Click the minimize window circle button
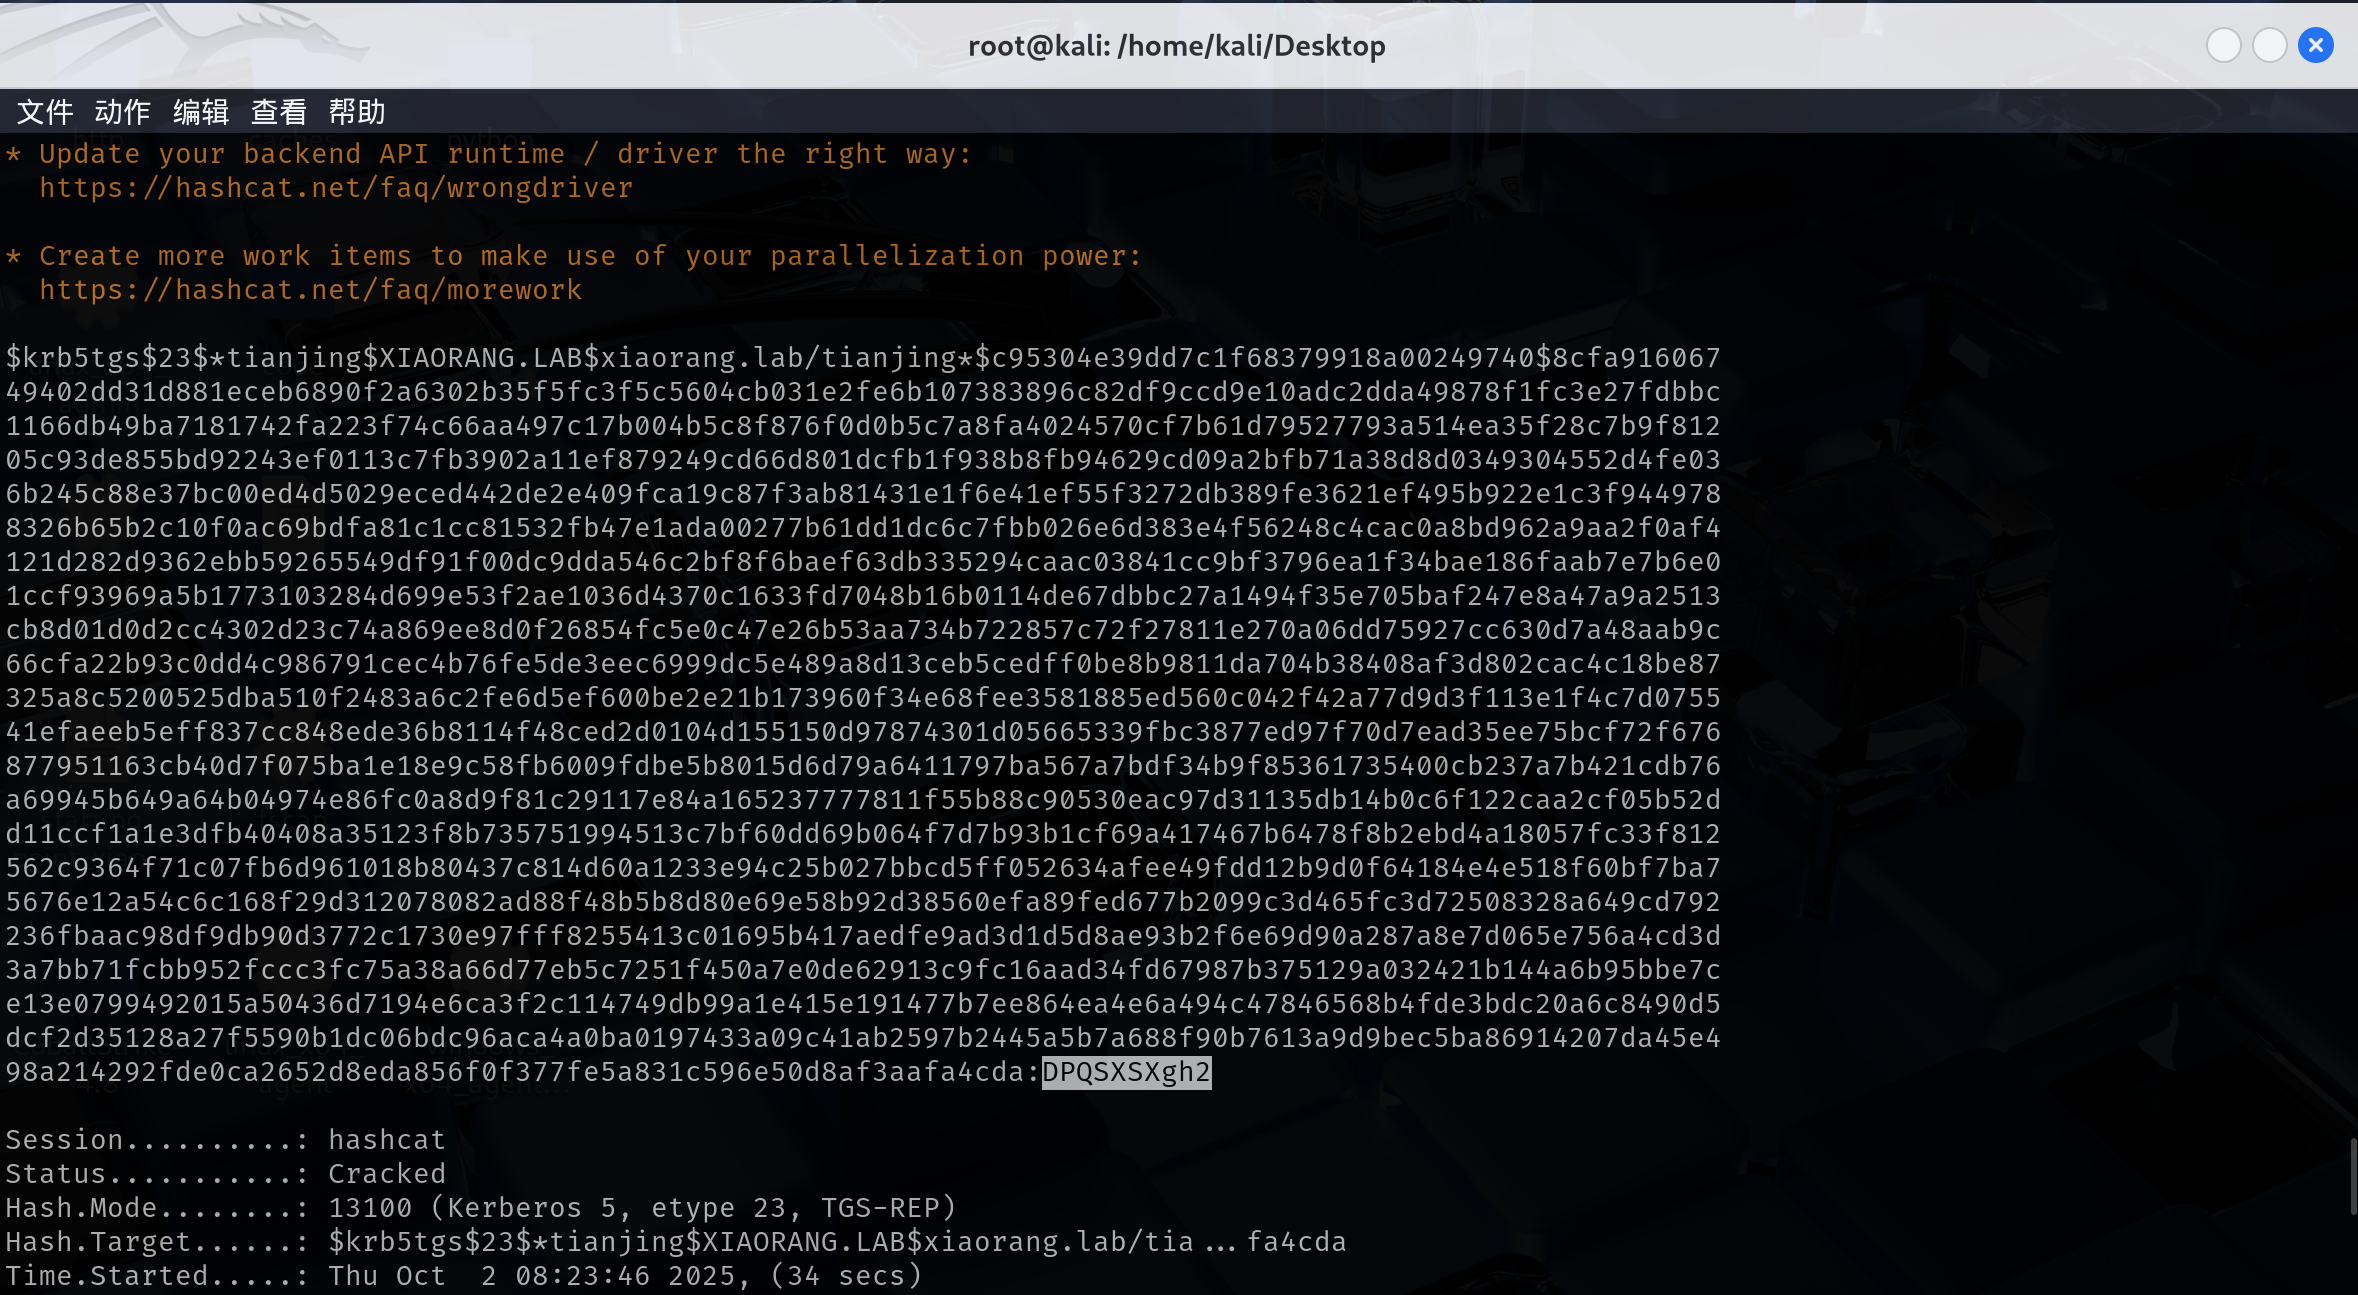Viewport: 2358px width, 1295px height. [2223, 46]
